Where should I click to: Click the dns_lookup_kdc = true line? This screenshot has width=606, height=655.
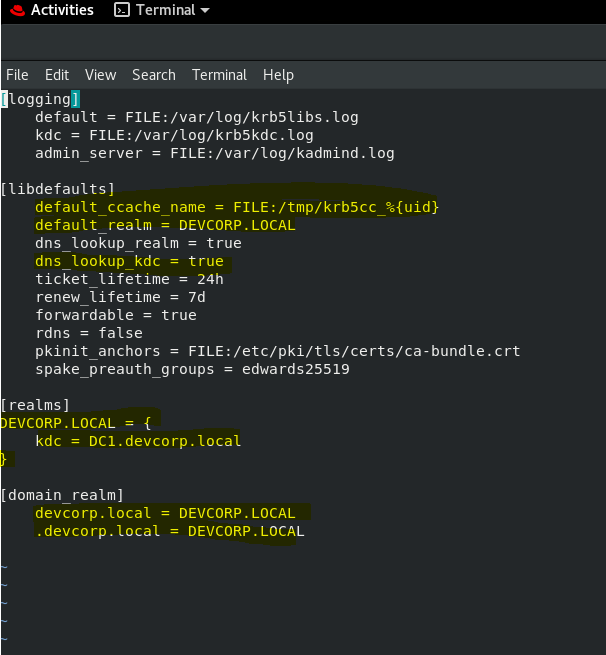click(x=129, y=261)
